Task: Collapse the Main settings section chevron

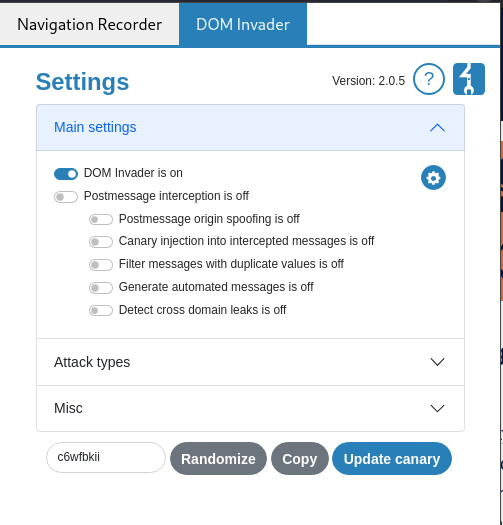Action: tap(437, 128)
